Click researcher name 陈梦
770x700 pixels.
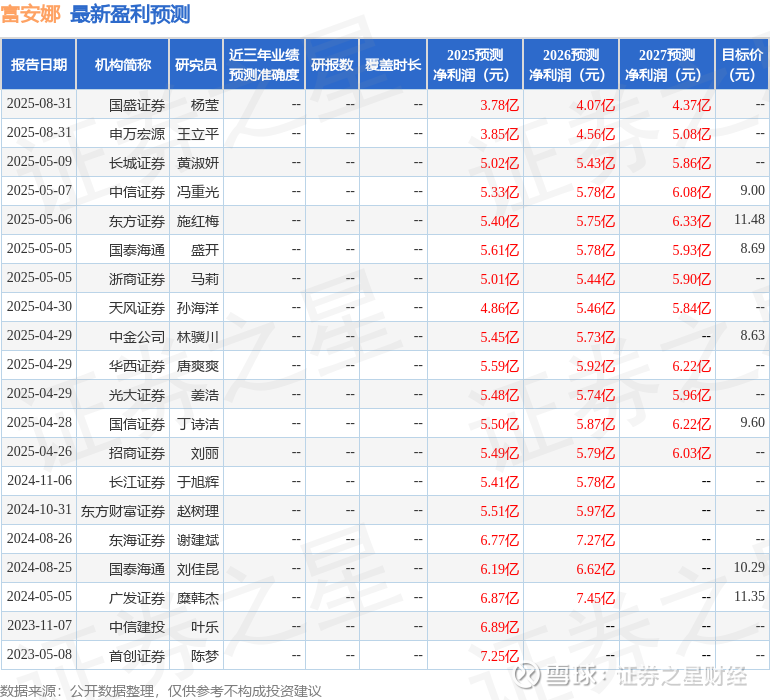click(x=205, y=656)
